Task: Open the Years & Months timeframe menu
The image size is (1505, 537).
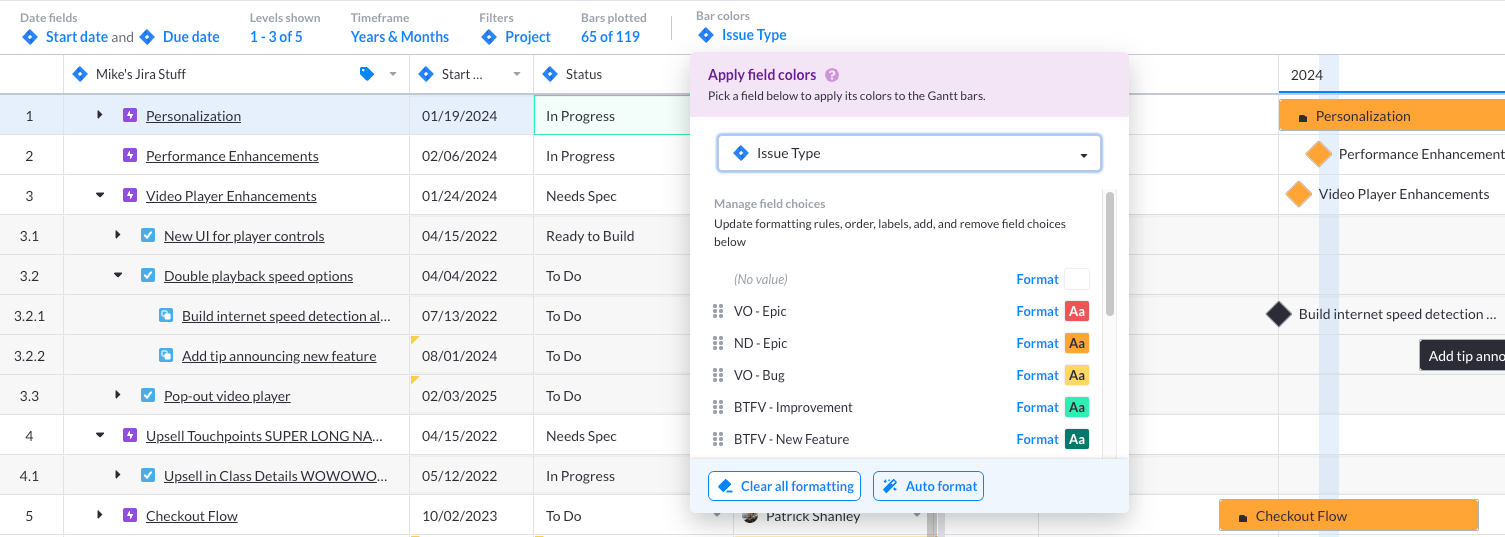Action: 399,37
